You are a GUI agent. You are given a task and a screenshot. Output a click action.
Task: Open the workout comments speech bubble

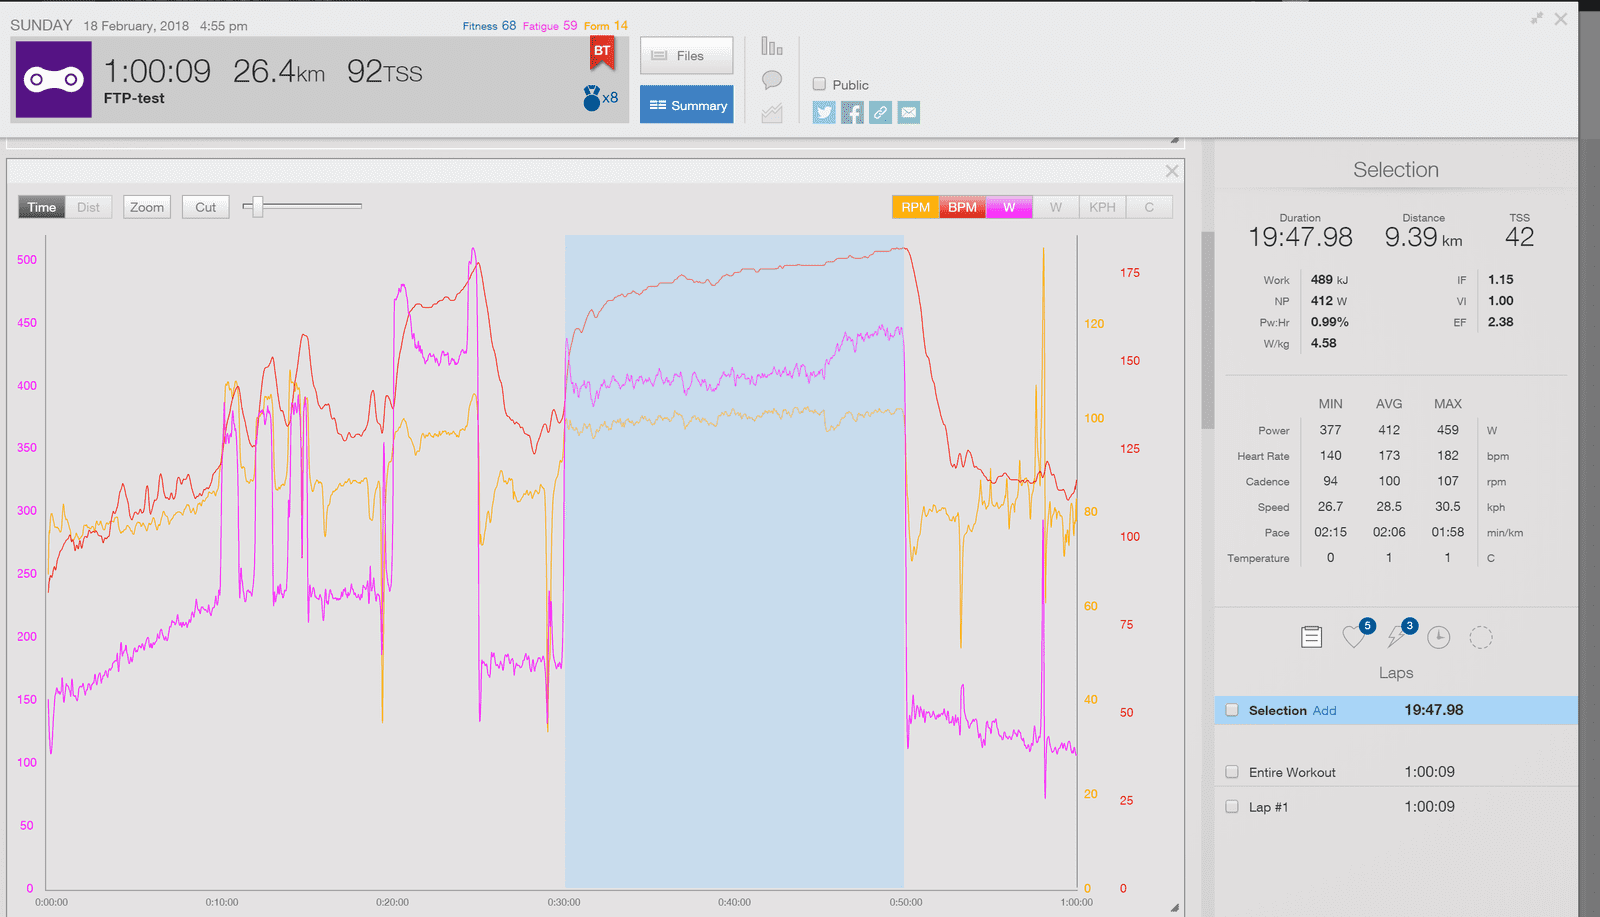tap(772, 80)
